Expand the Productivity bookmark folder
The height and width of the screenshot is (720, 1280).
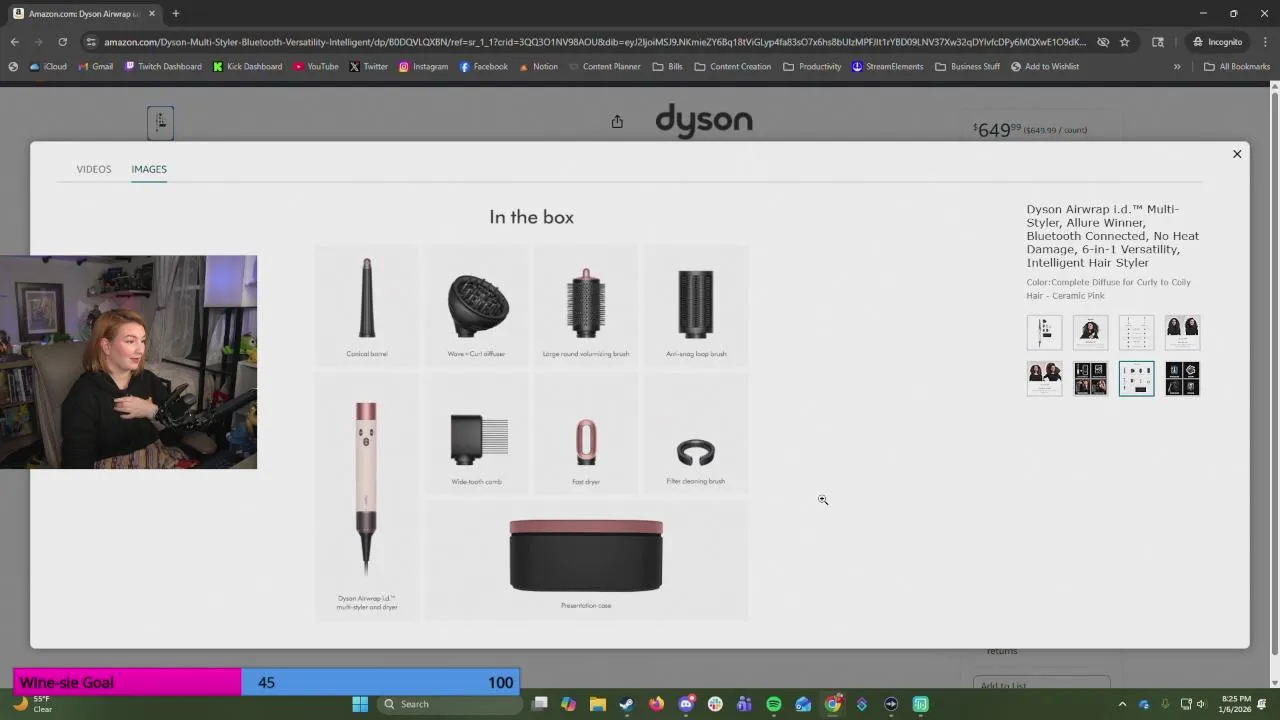coord(812,67)
